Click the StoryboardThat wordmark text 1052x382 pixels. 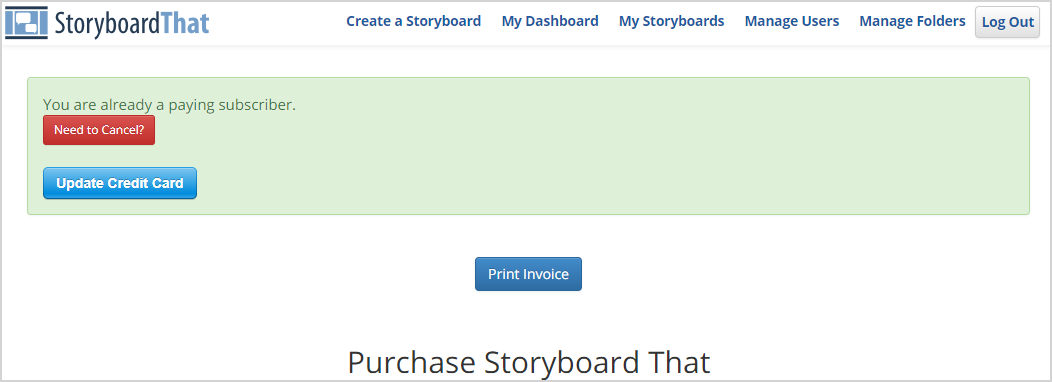132,22
